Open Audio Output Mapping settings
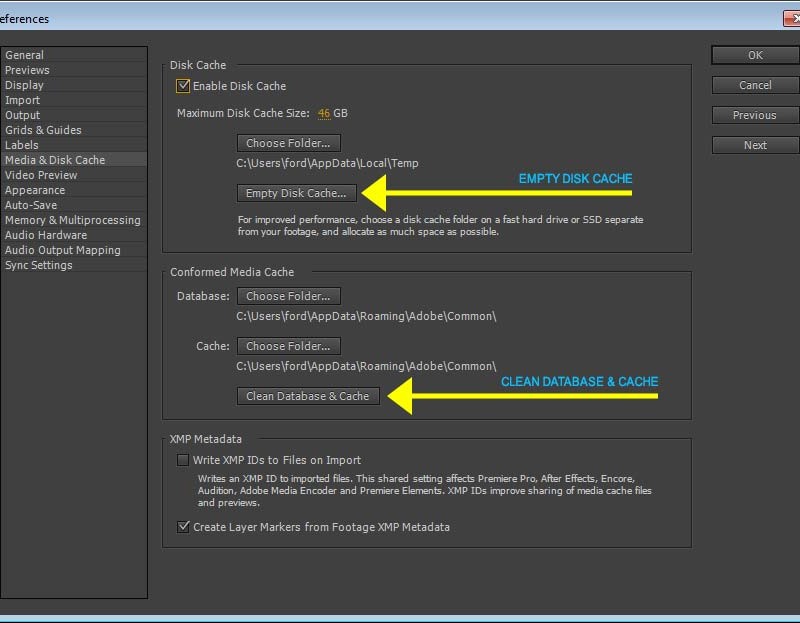Screen dimensions: 800x623 click(x=63, y=250)
